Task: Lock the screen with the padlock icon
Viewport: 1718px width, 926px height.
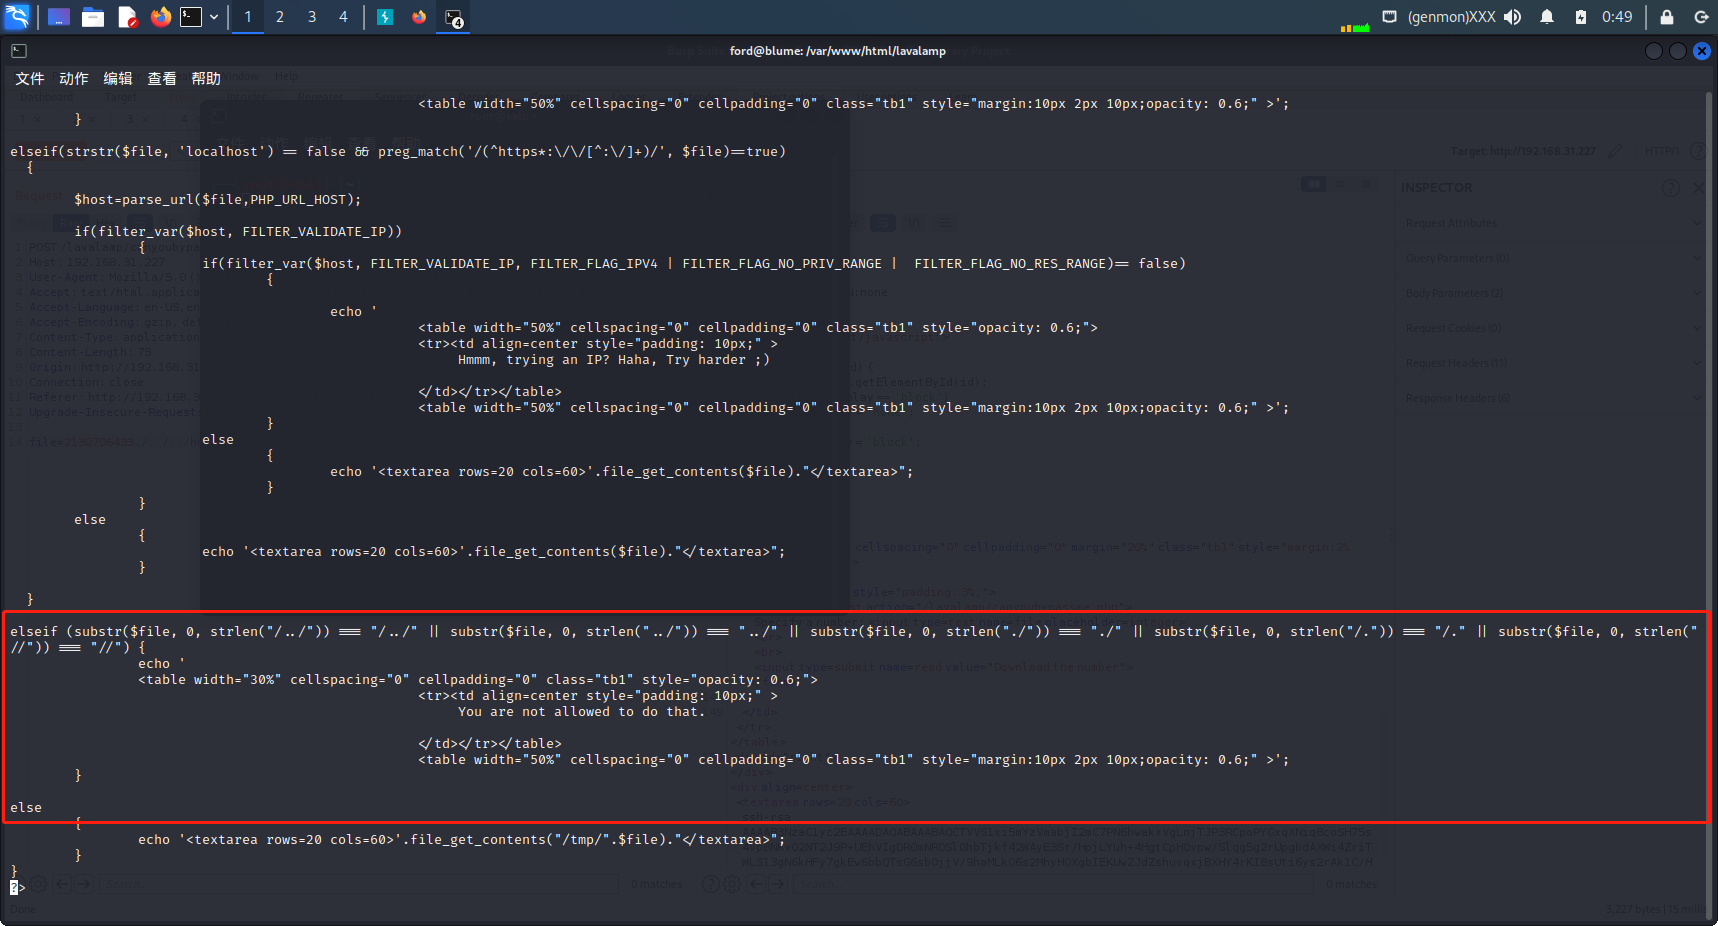Action: (1667, 17)
